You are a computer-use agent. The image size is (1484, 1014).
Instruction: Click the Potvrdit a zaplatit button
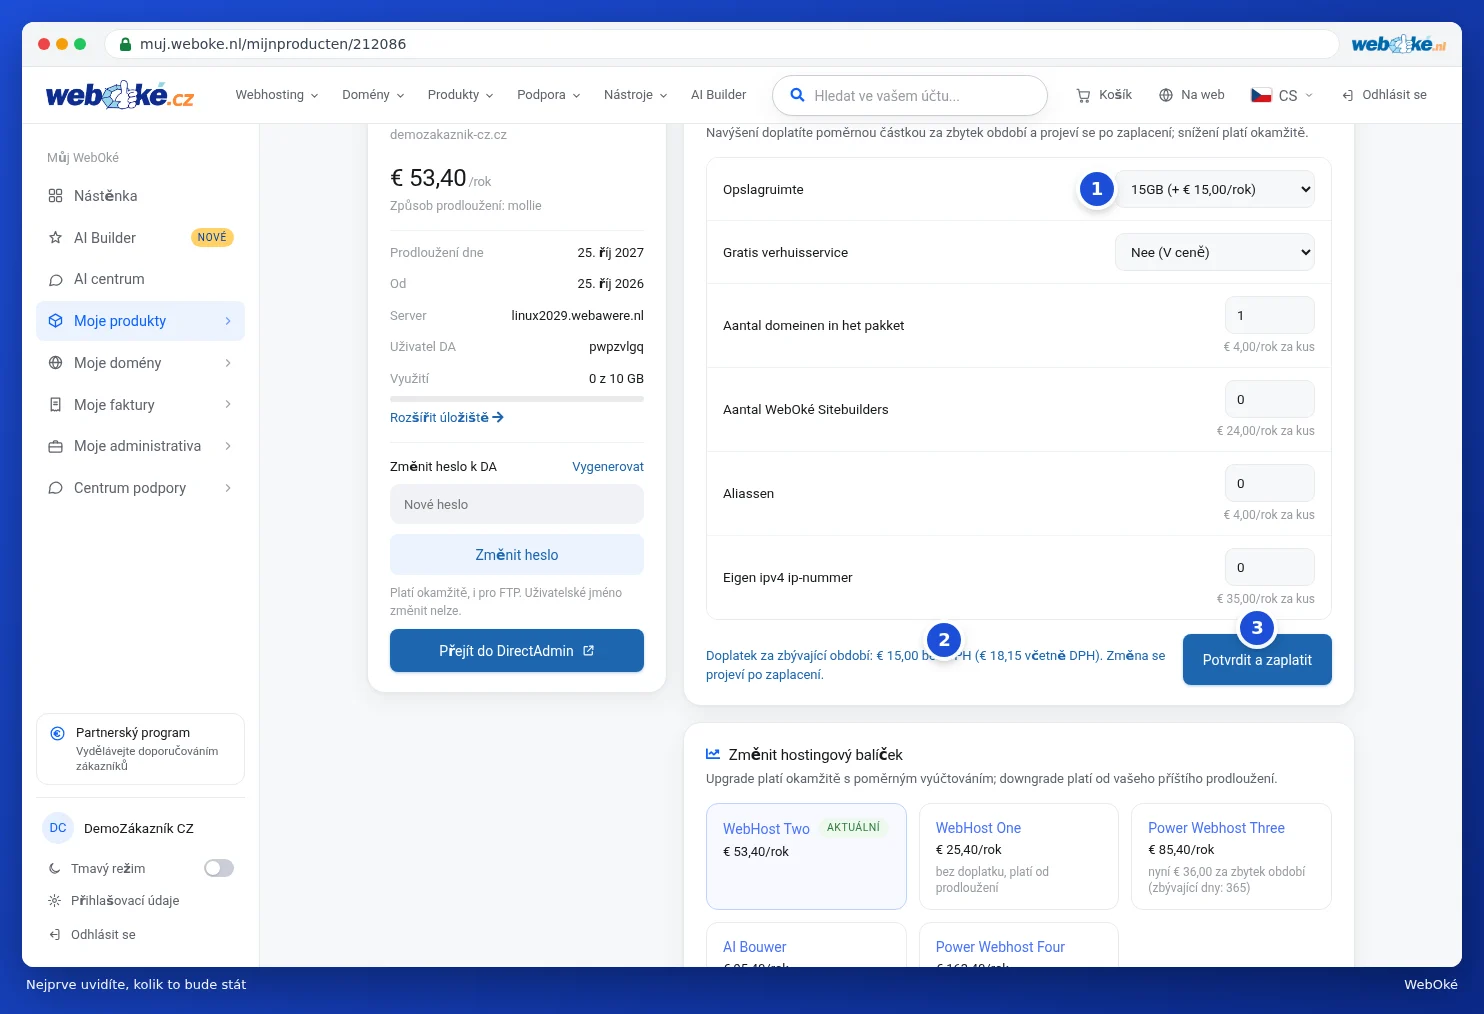coord(1257,660)
